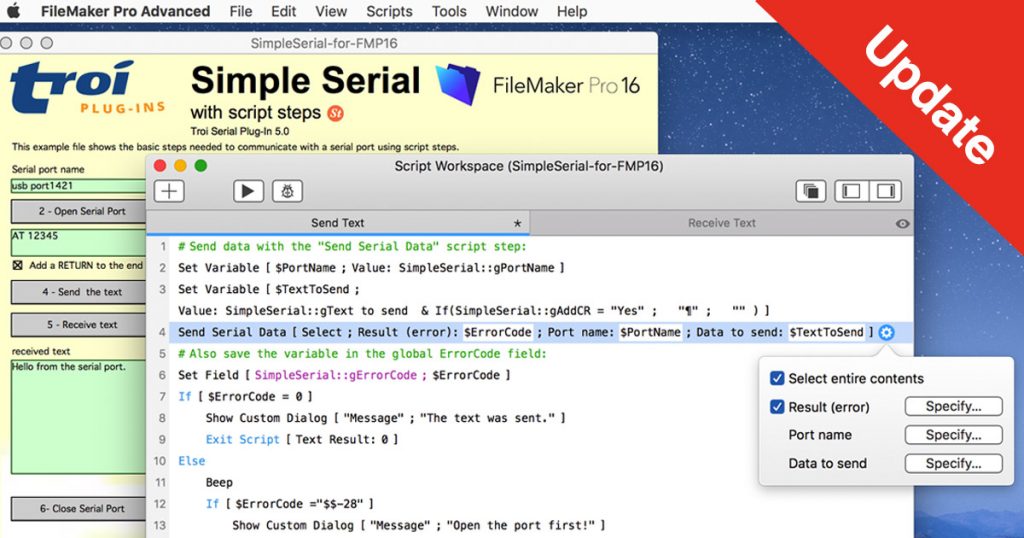The width and height of the screenshot is (1024, 538).
Task: Toggle the left scripts pane
Action: [852, 191]
